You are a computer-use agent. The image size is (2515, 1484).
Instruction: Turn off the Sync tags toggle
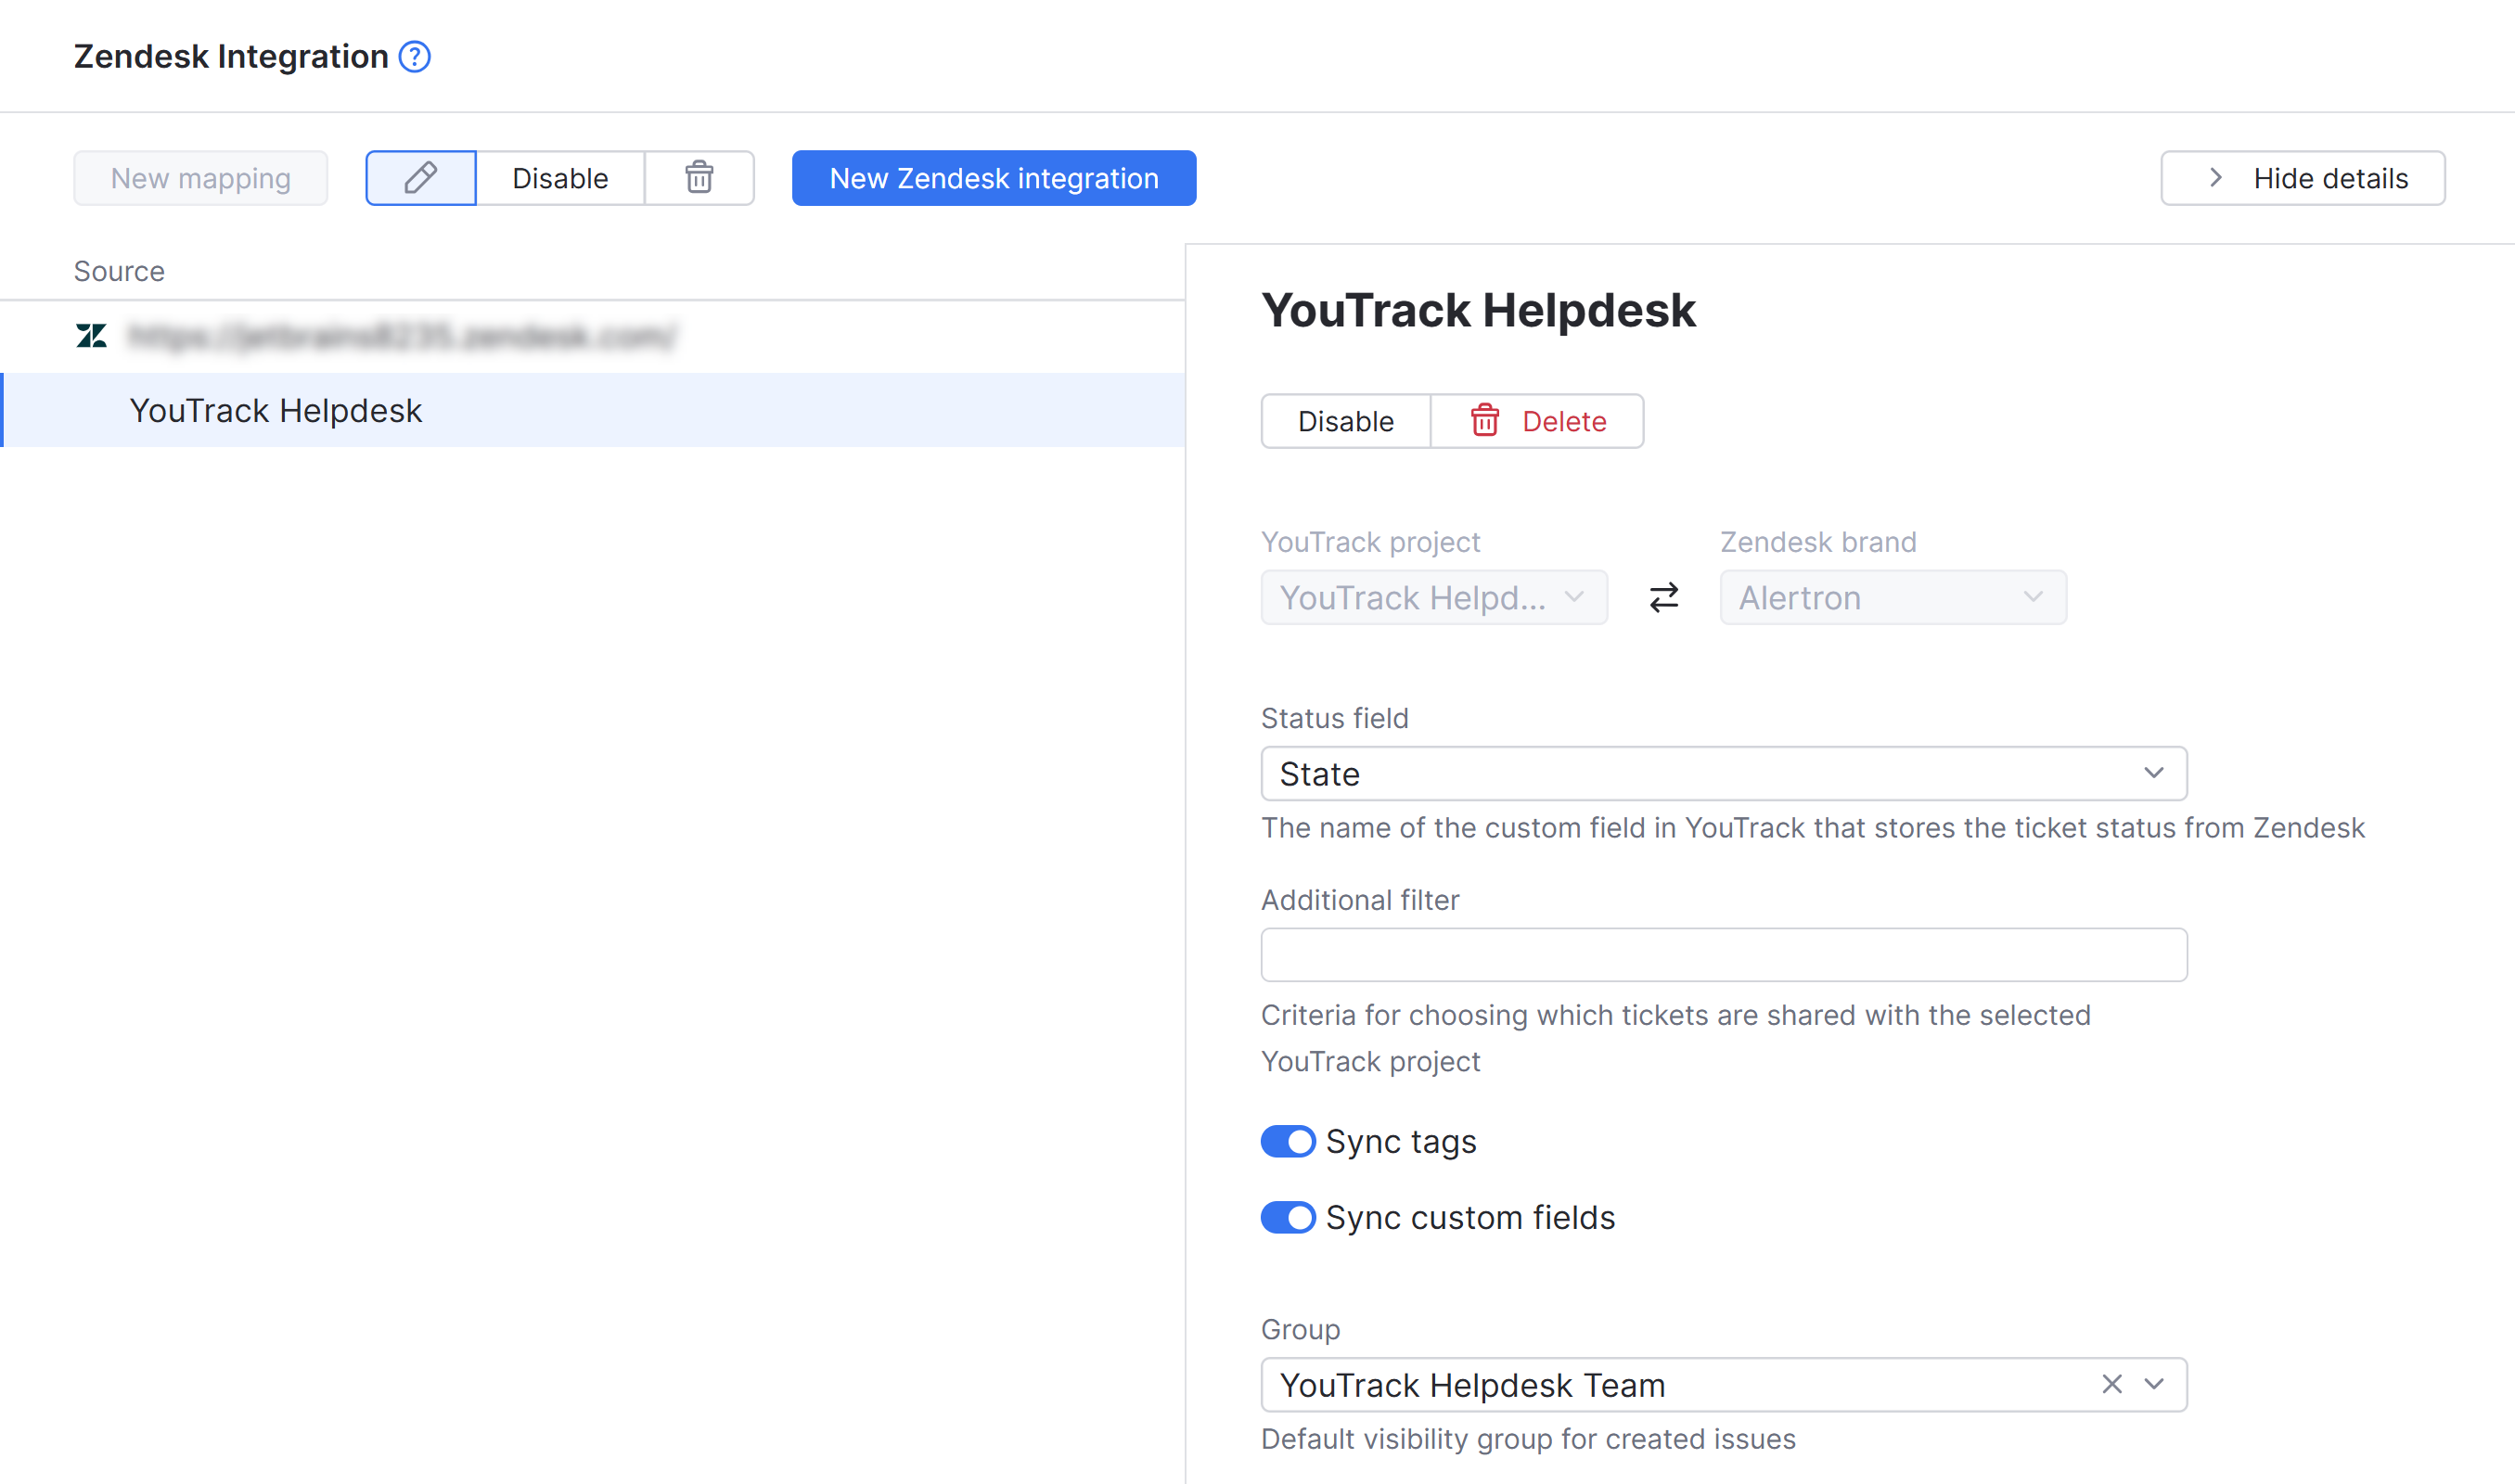(x=1288, y=1141)
